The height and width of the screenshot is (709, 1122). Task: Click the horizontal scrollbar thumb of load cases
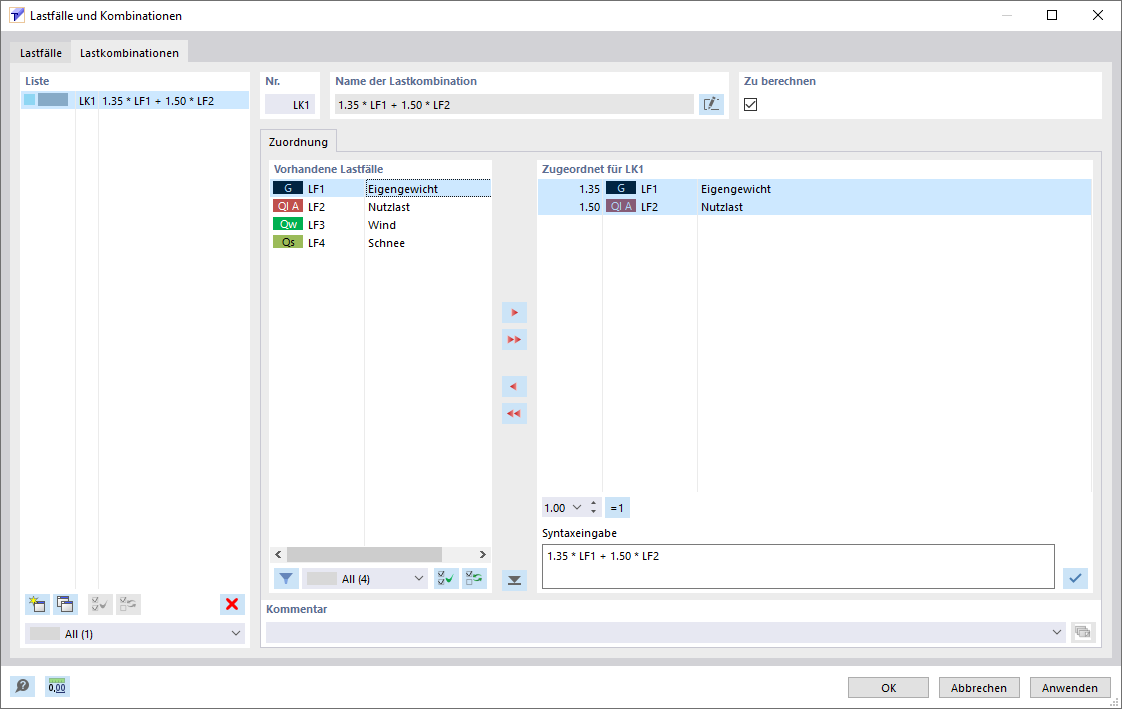pos(364,554)
